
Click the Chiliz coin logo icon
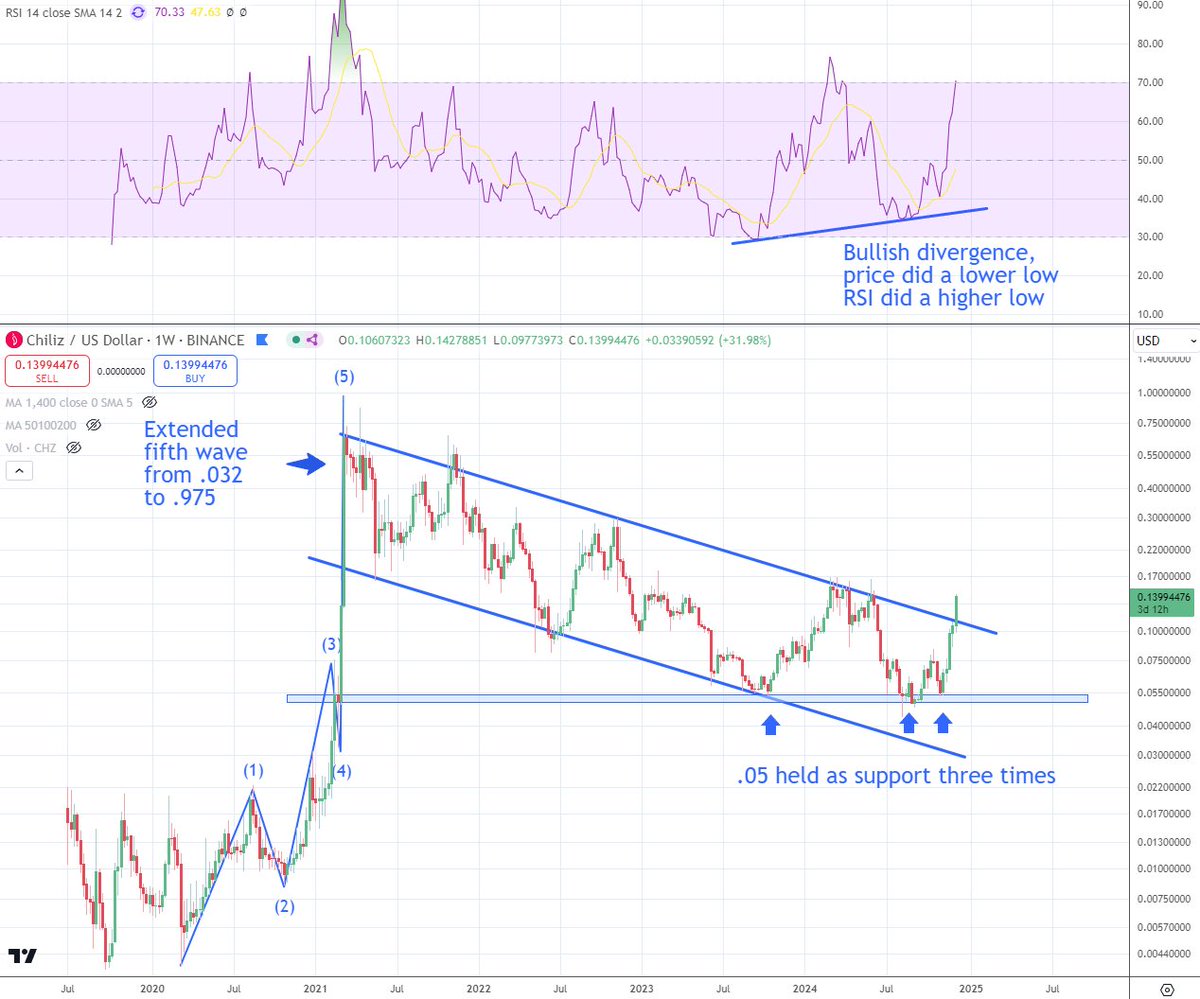14,340
